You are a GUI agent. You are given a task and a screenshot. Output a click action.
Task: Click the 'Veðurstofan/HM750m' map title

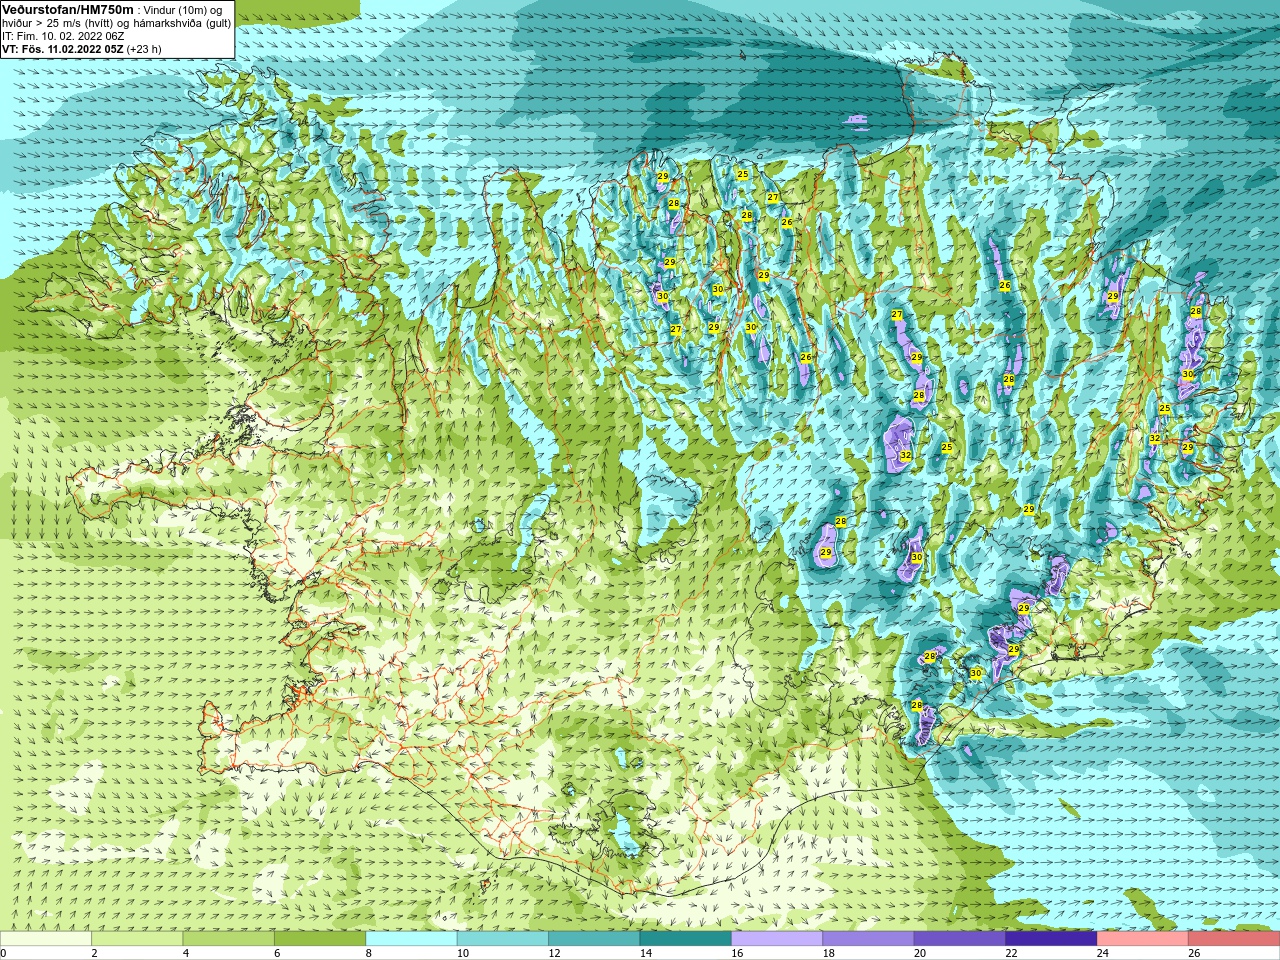point(67,9)
